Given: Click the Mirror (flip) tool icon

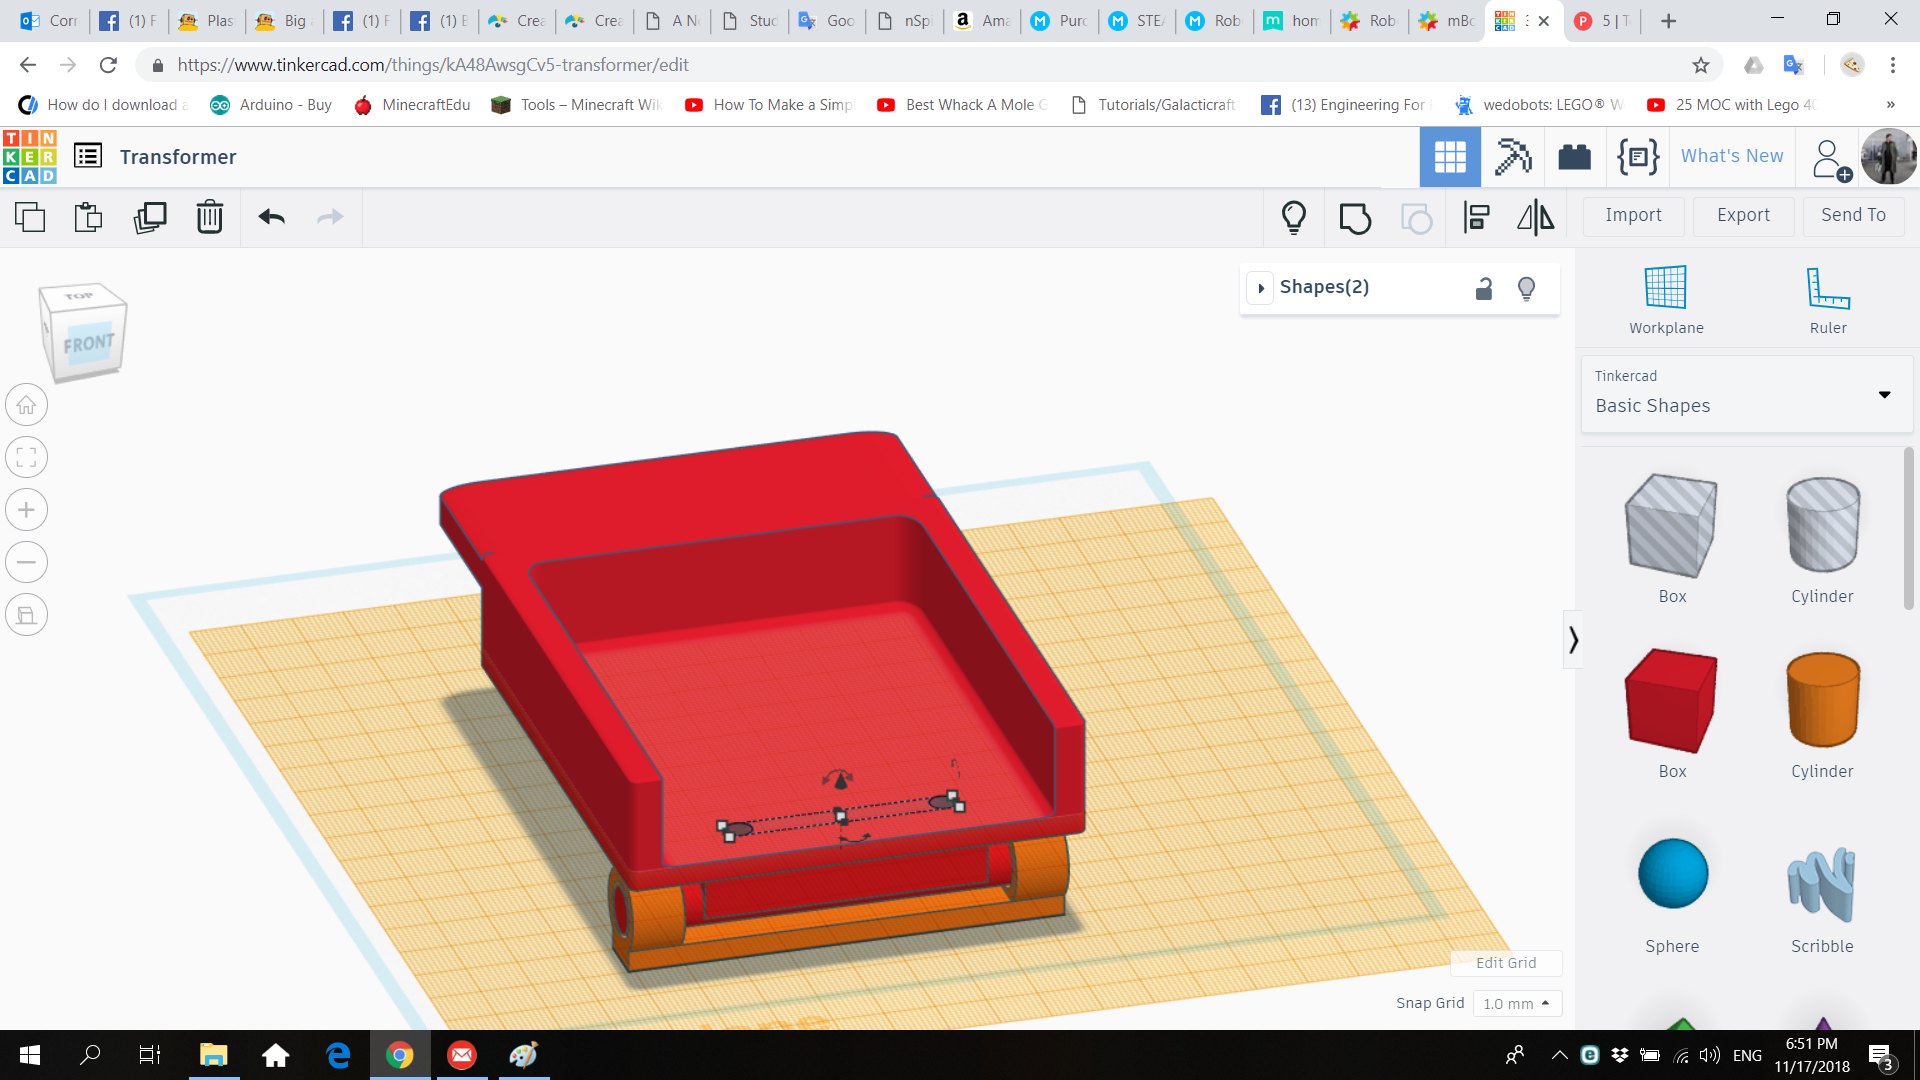Looking at the screenshot, I should [1535, 217].
